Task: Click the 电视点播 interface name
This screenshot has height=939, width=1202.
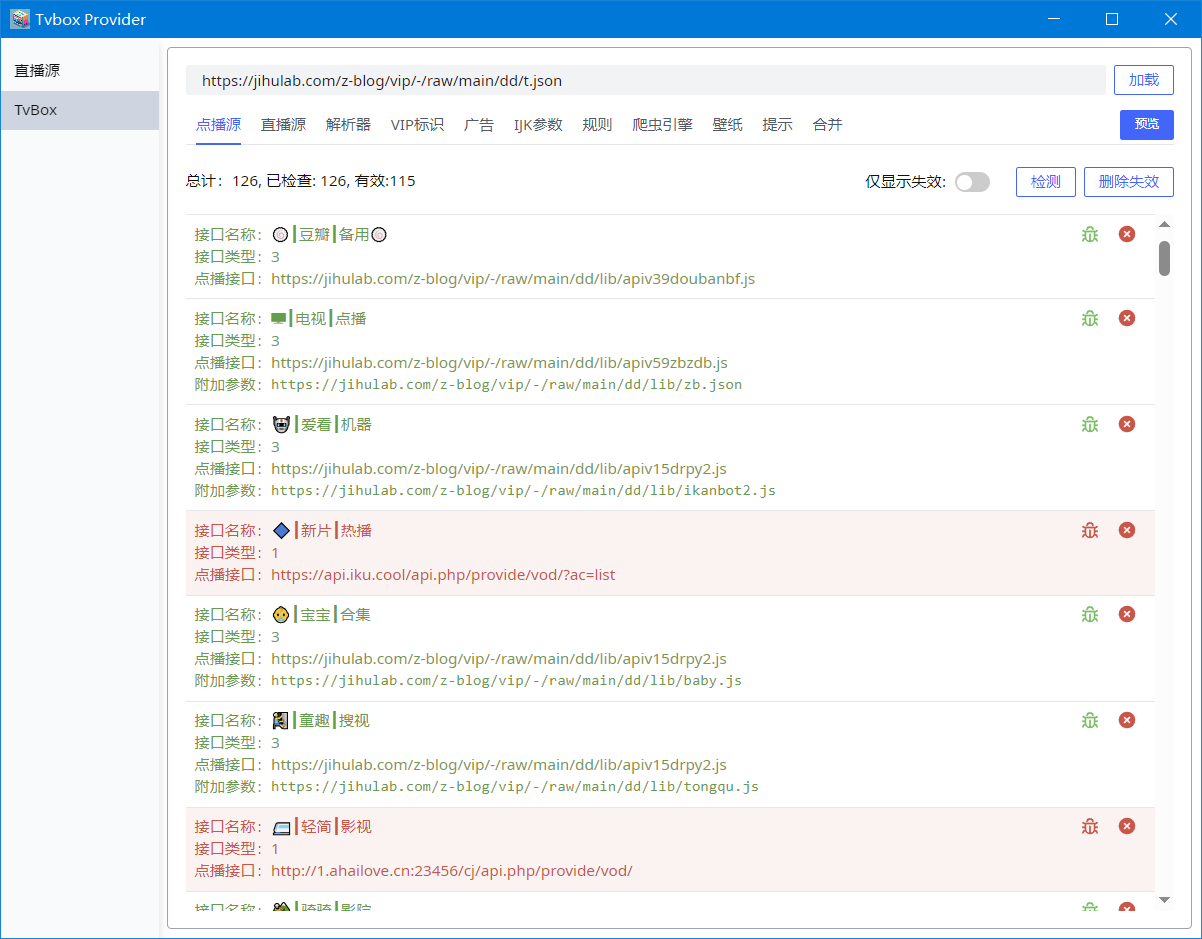Action: click(319, 319)
